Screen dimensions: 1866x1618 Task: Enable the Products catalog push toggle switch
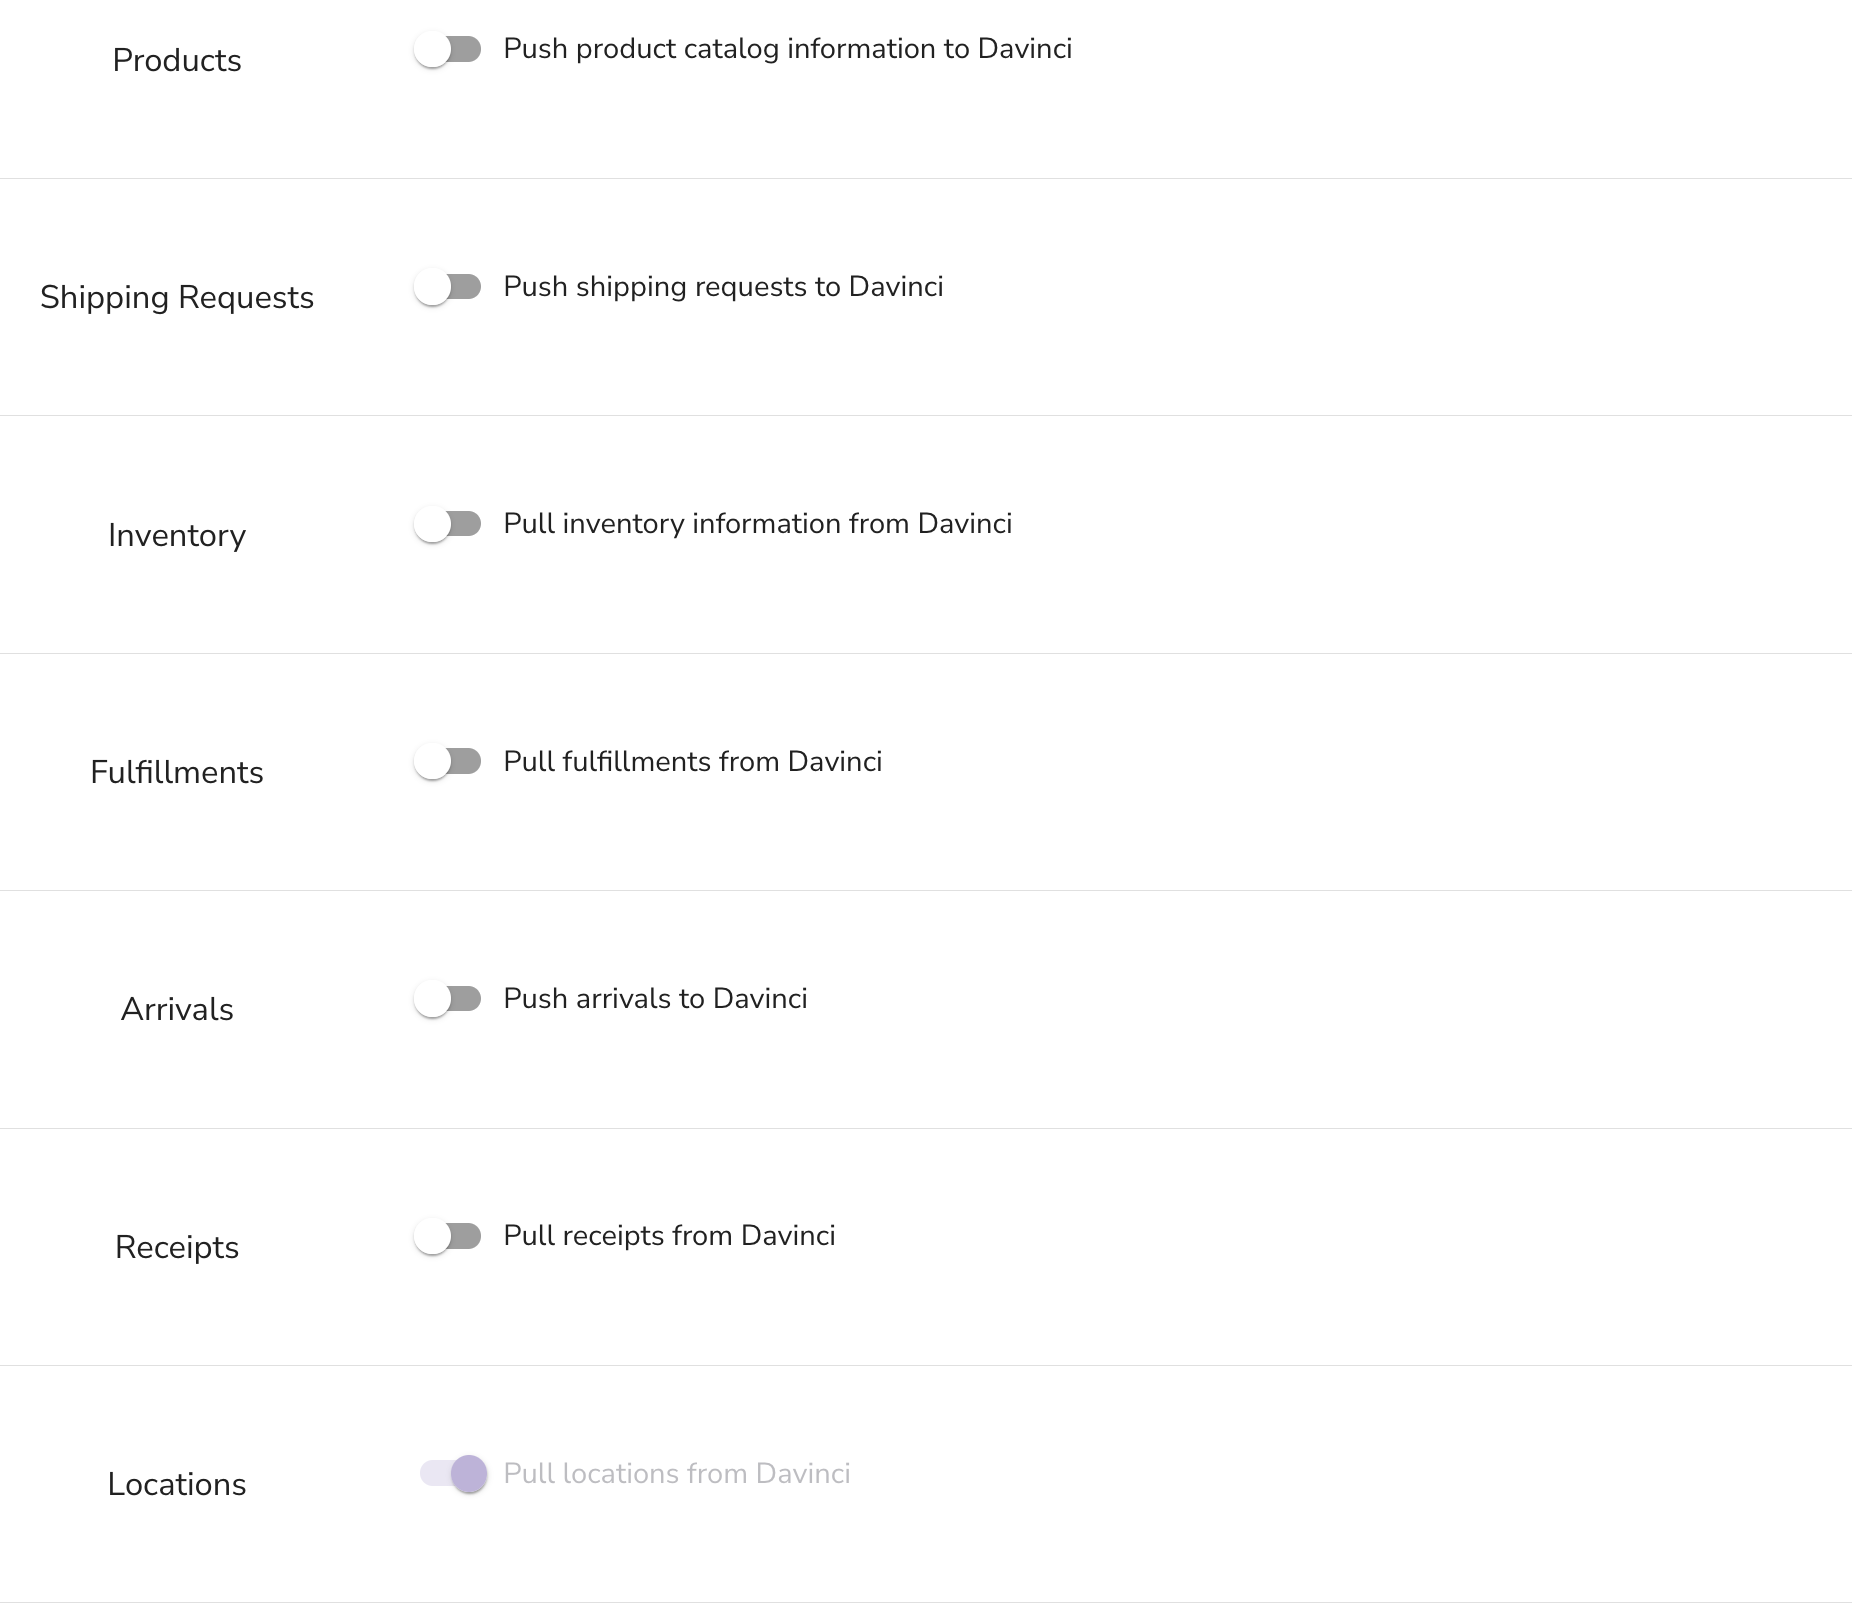tap(448, 49)
